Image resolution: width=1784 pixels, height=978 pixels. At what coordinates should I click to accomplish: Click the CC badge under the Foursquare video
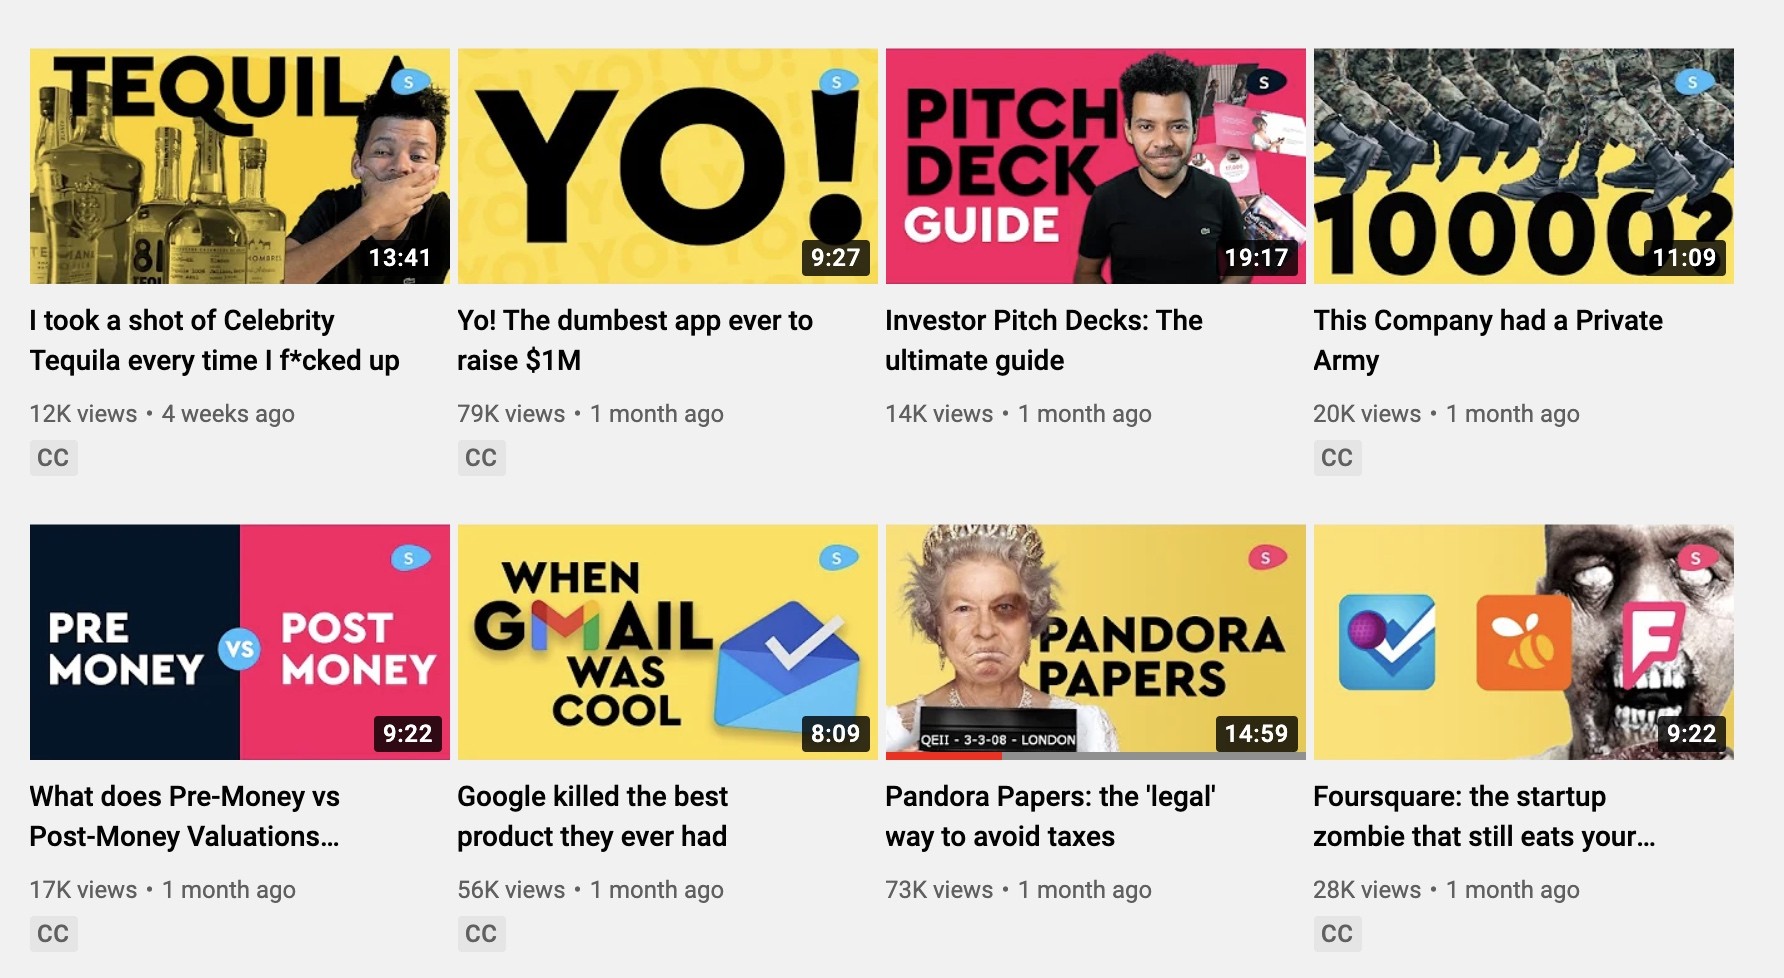tap(1337, 934)
